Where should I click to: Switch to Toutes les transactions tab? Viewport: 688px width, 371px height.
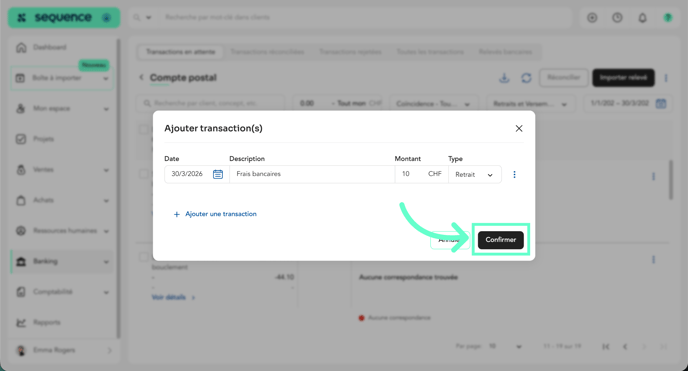[430, 52]
